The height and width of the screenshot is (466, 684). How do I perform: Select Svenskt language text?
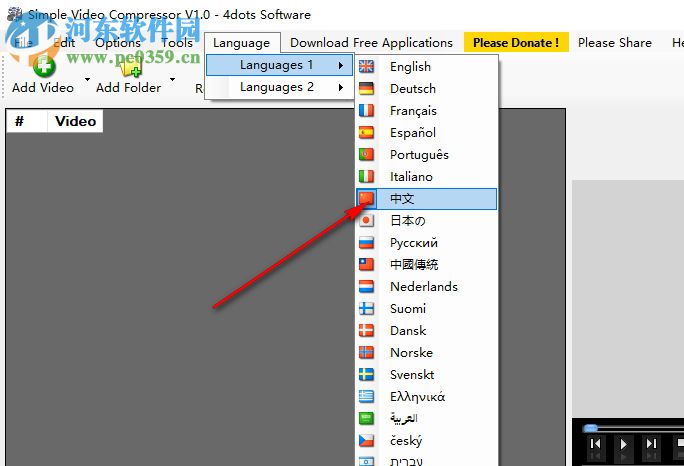[412, 374]
